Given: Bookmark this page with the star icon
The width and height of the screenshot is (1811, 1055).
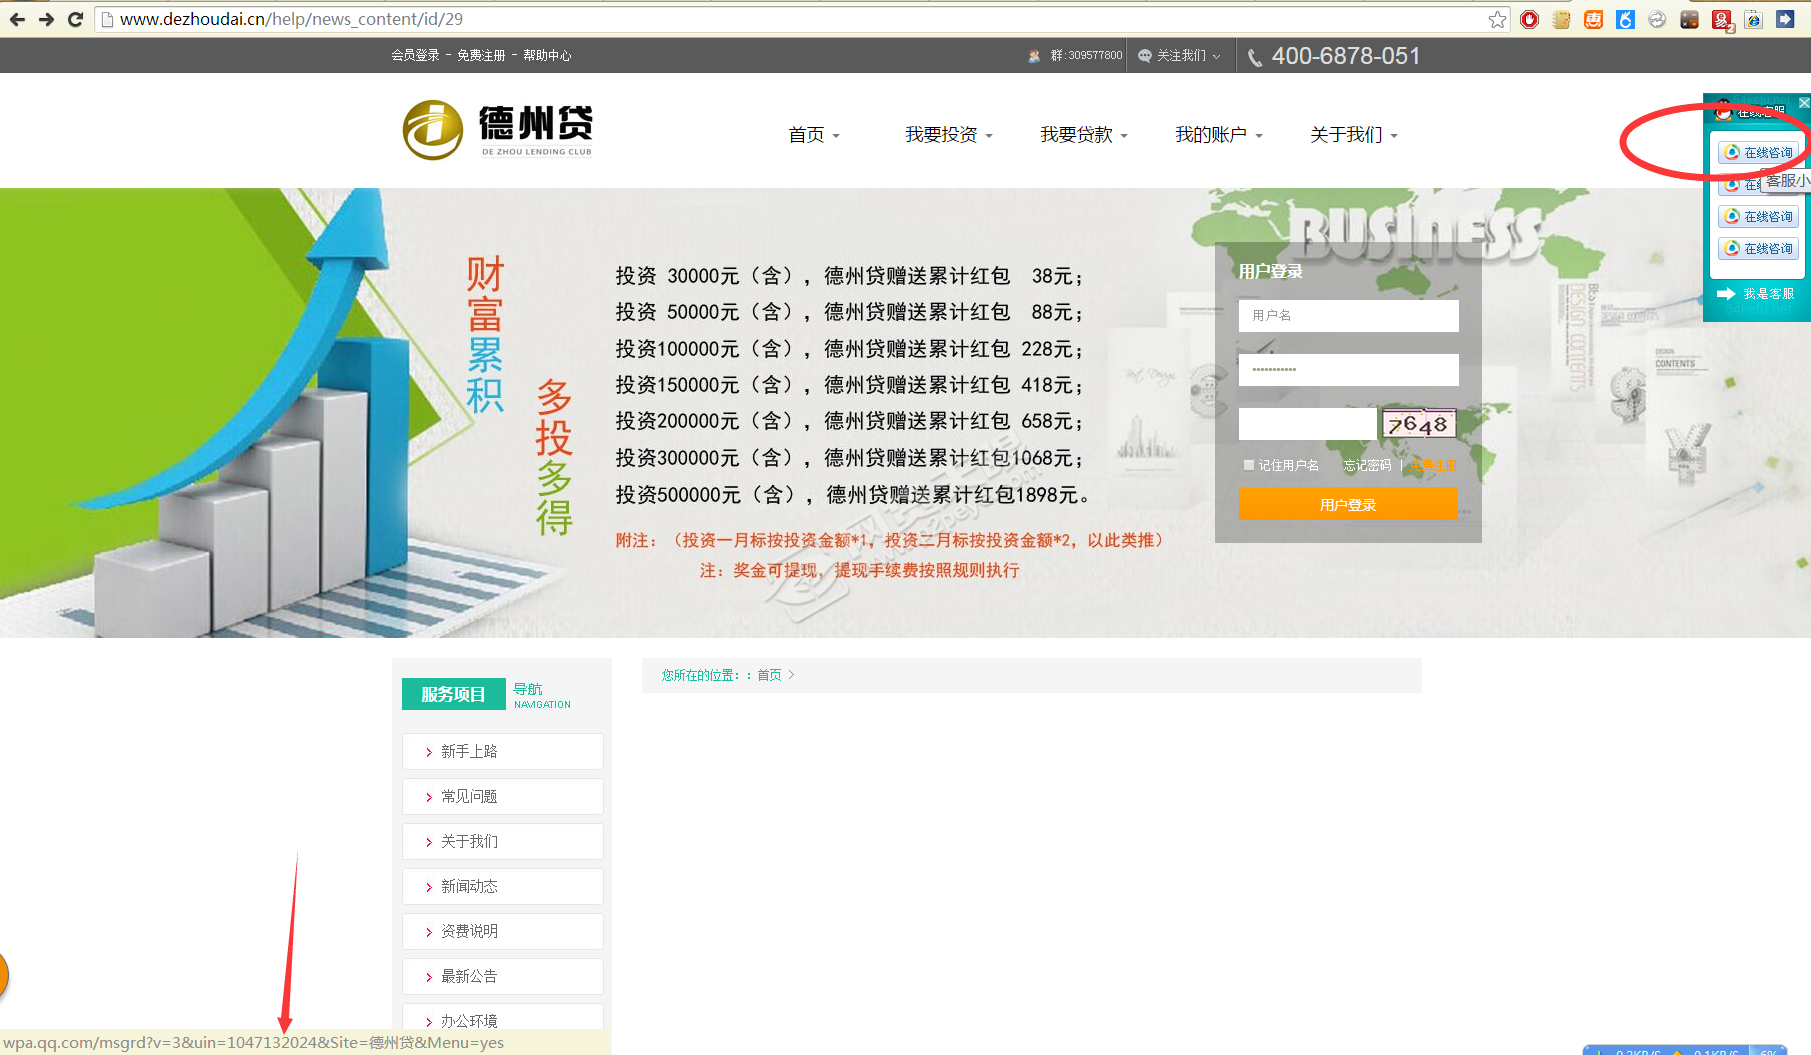Looking at the screenshot, I should [x=1497, y=19].
